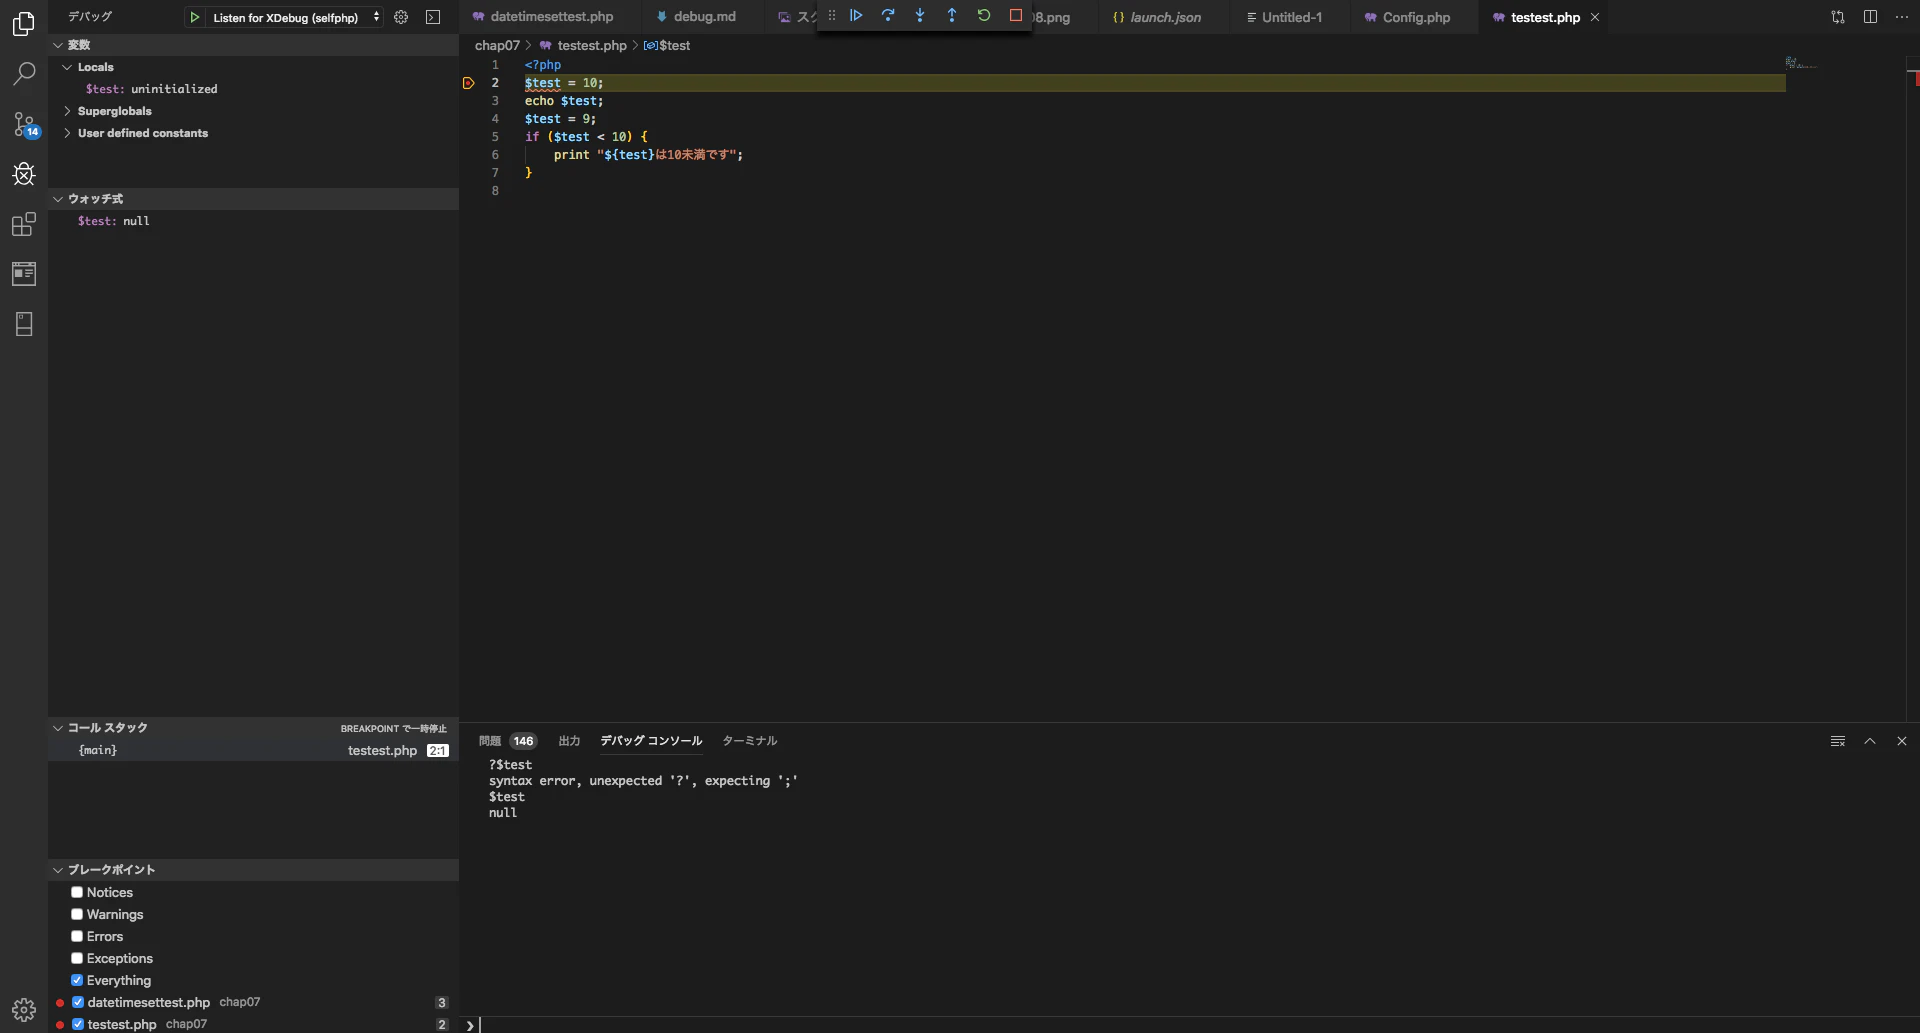
Task: Open launch.json via debug config gear
Action: [x=401, y=17]
